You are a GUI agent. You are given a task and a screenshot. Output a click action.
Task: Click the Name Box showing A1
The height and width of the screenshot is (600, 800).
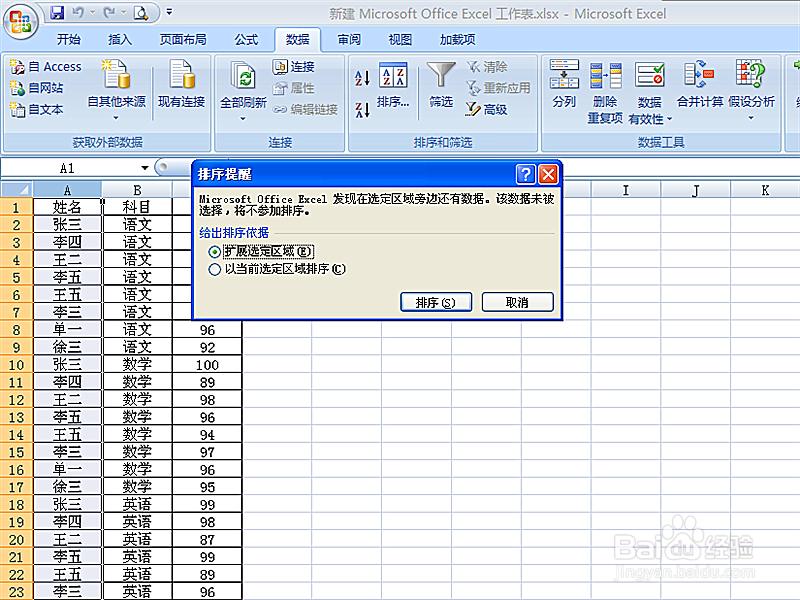[69, 168]
